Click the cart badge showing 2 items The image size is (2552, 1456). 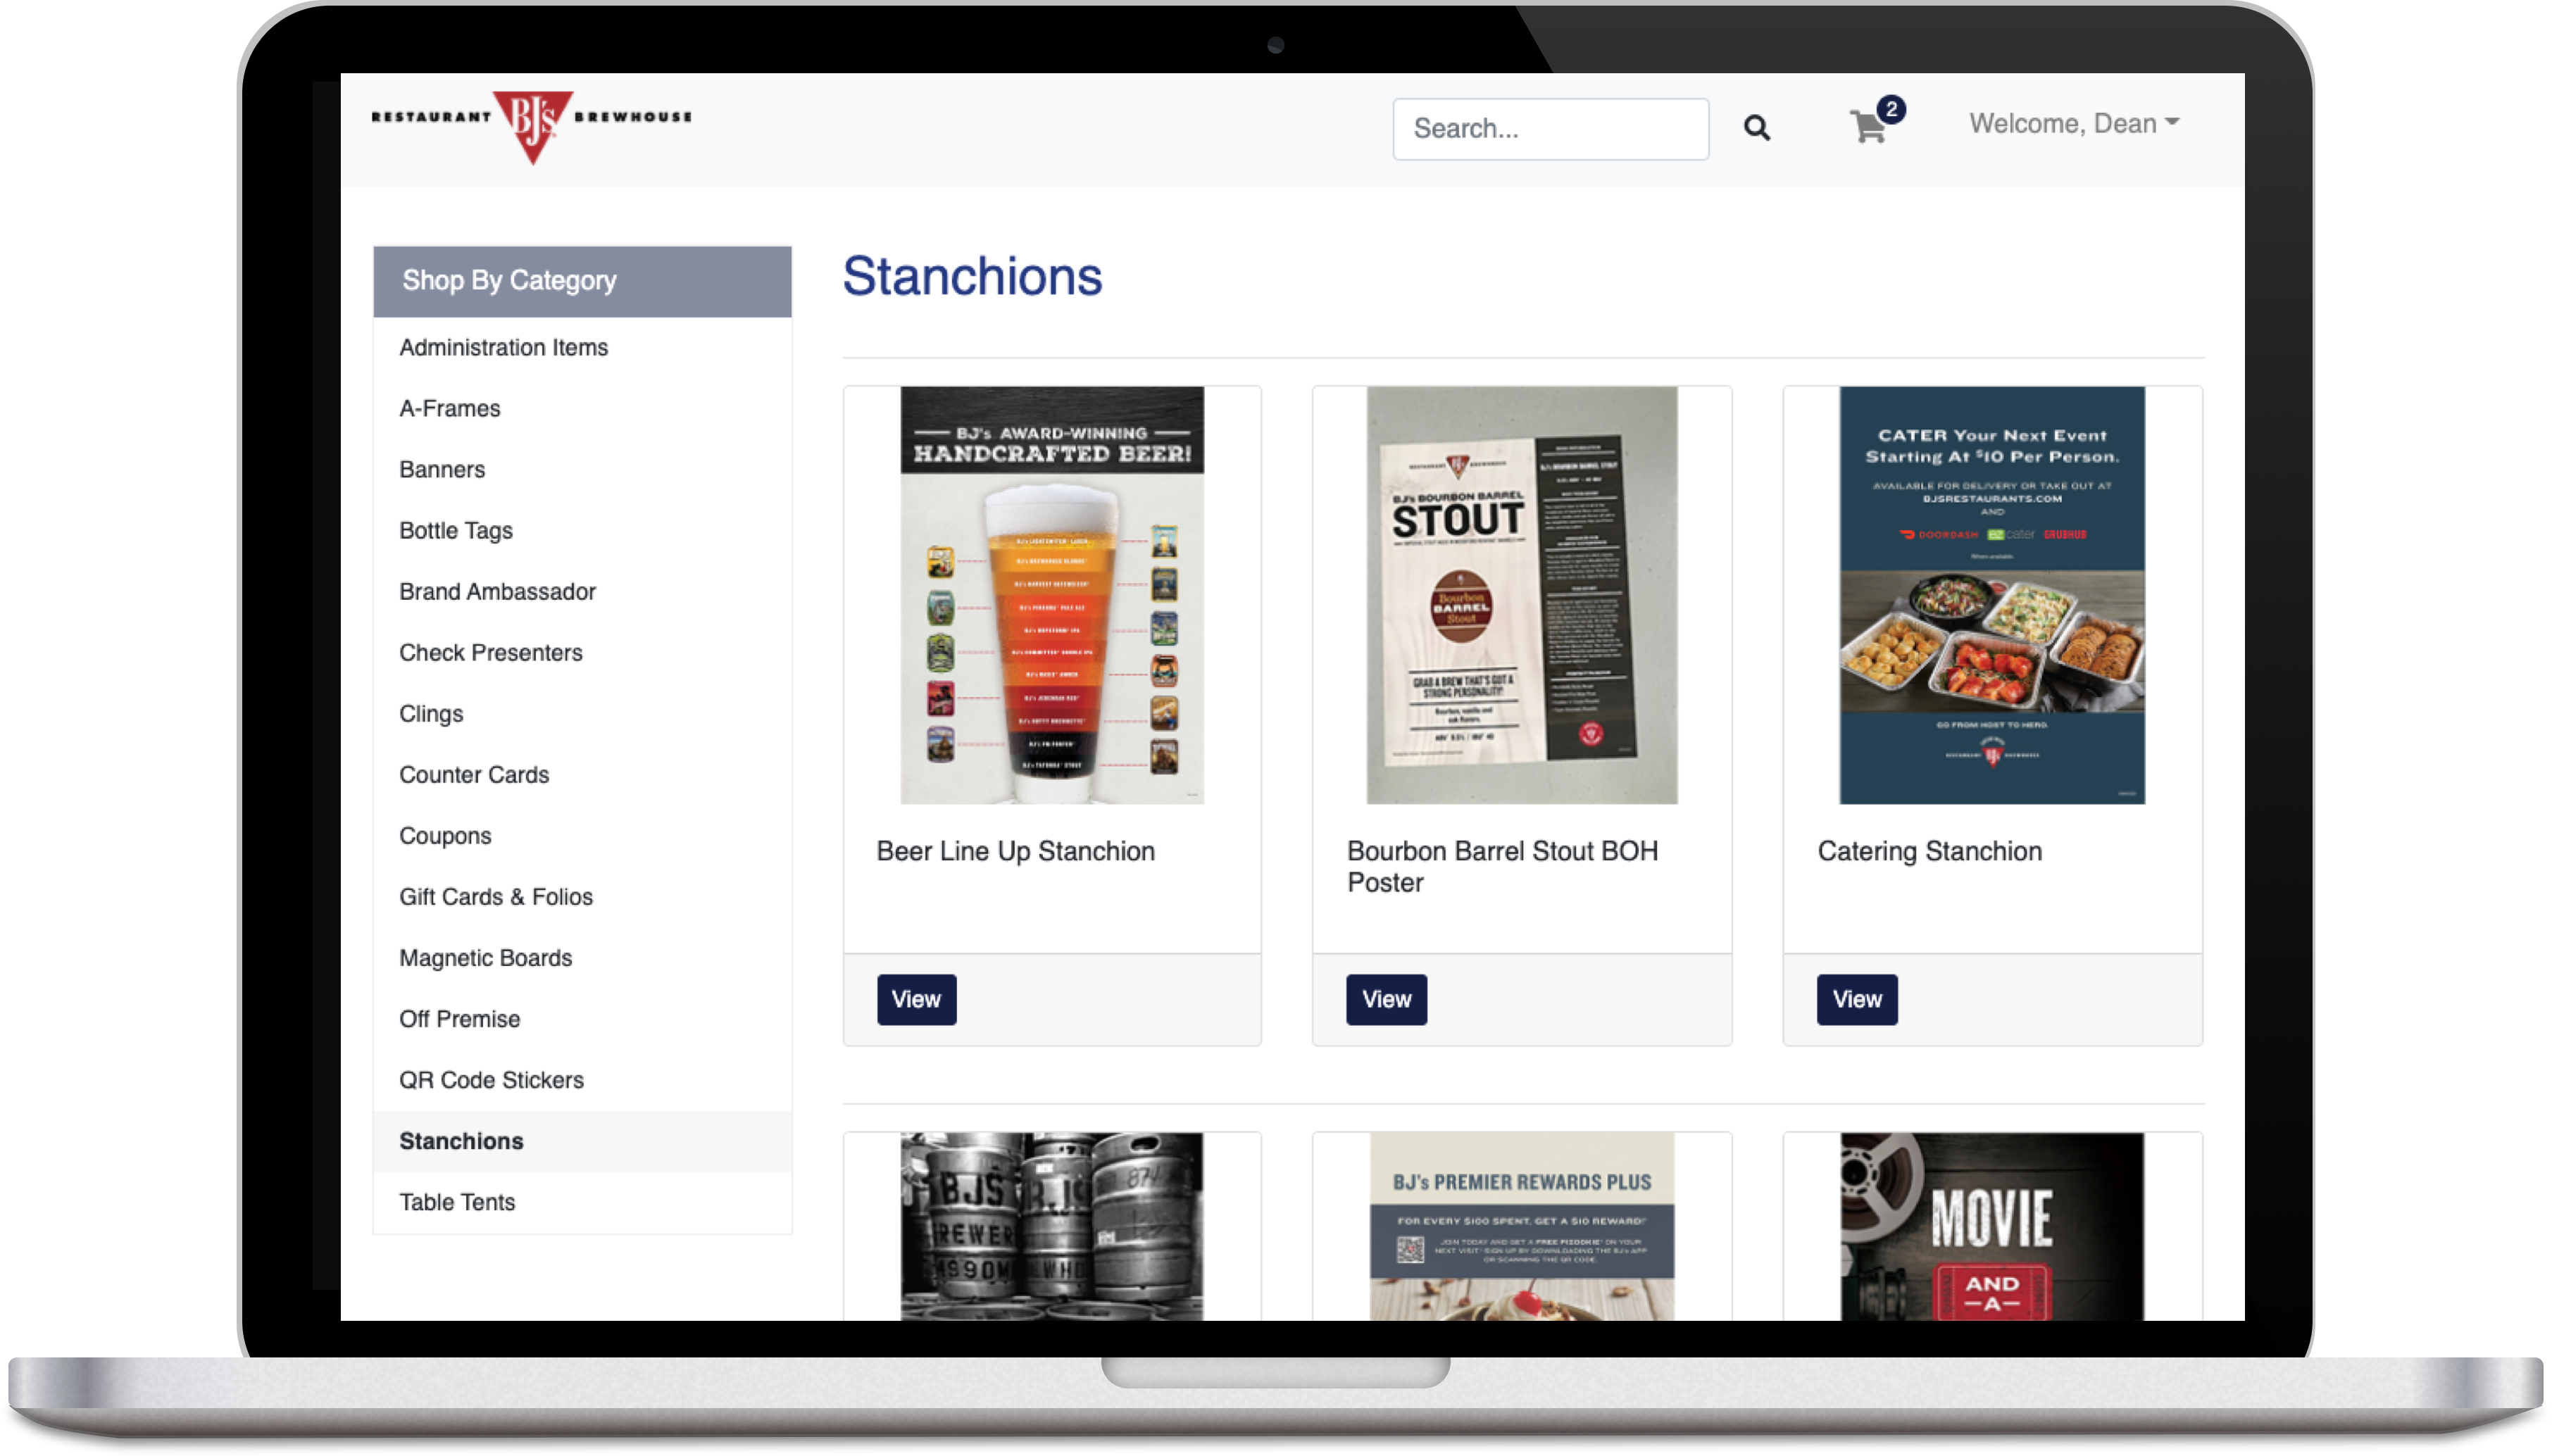coord(1891,108)
